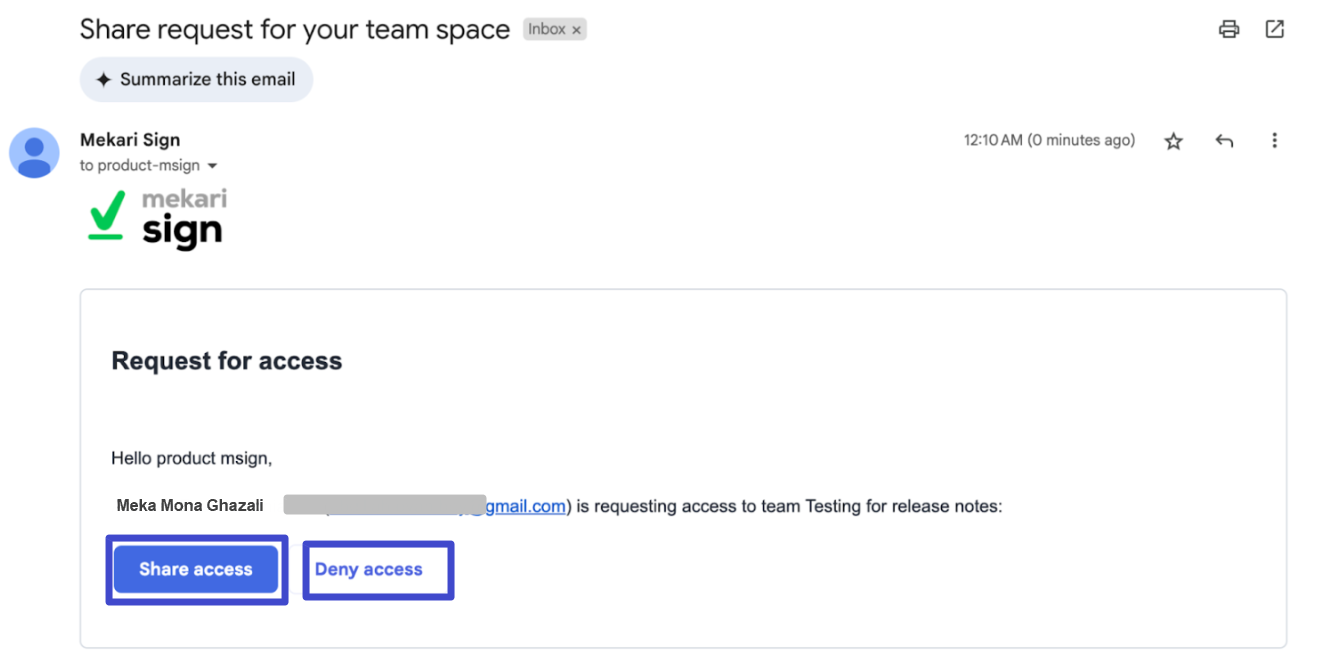Viewport: 1330px width, 662px height.
Task: Open the requester's gmail.com email link
Action: coord(445,506)
